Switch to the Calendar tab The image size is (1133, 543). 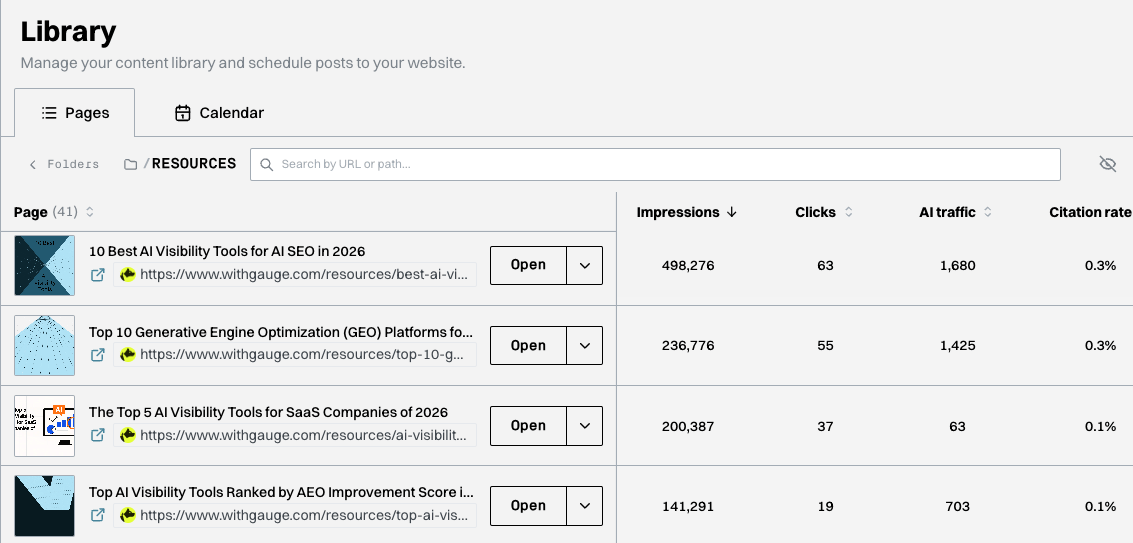coord(219,113)
